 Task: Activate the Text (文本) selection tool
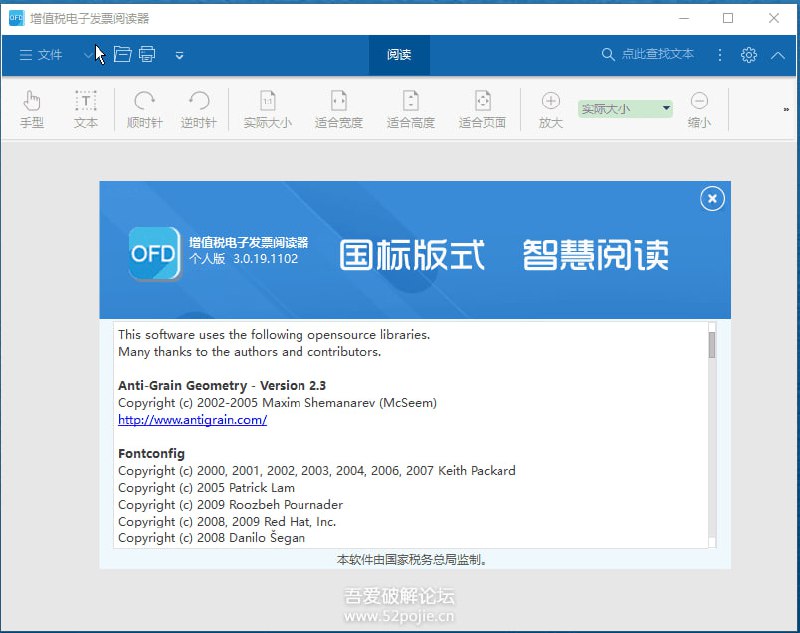pos(86,107)
